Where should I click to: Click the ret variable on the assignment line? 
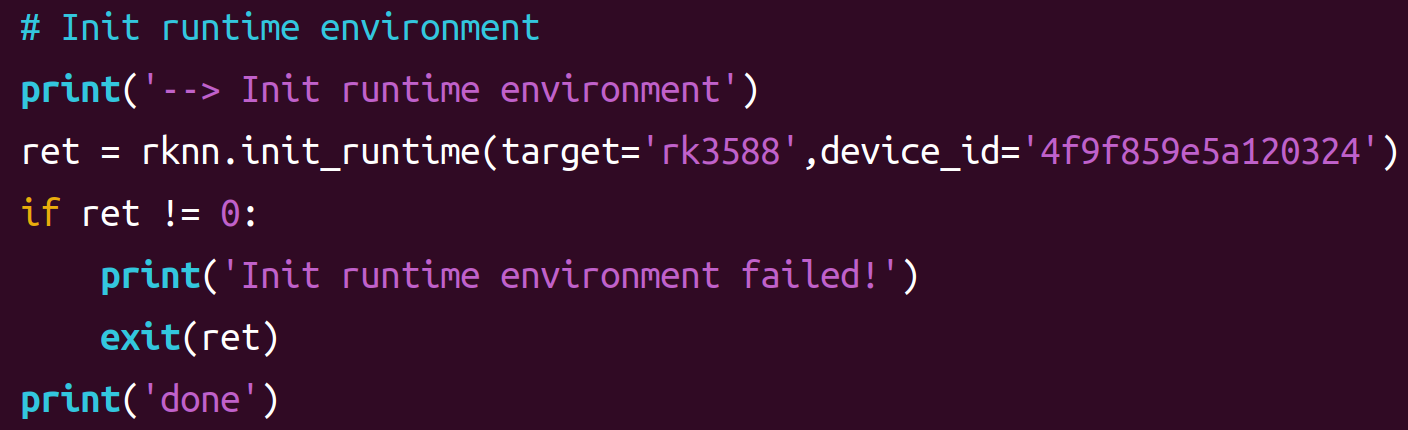coord(50,153)
